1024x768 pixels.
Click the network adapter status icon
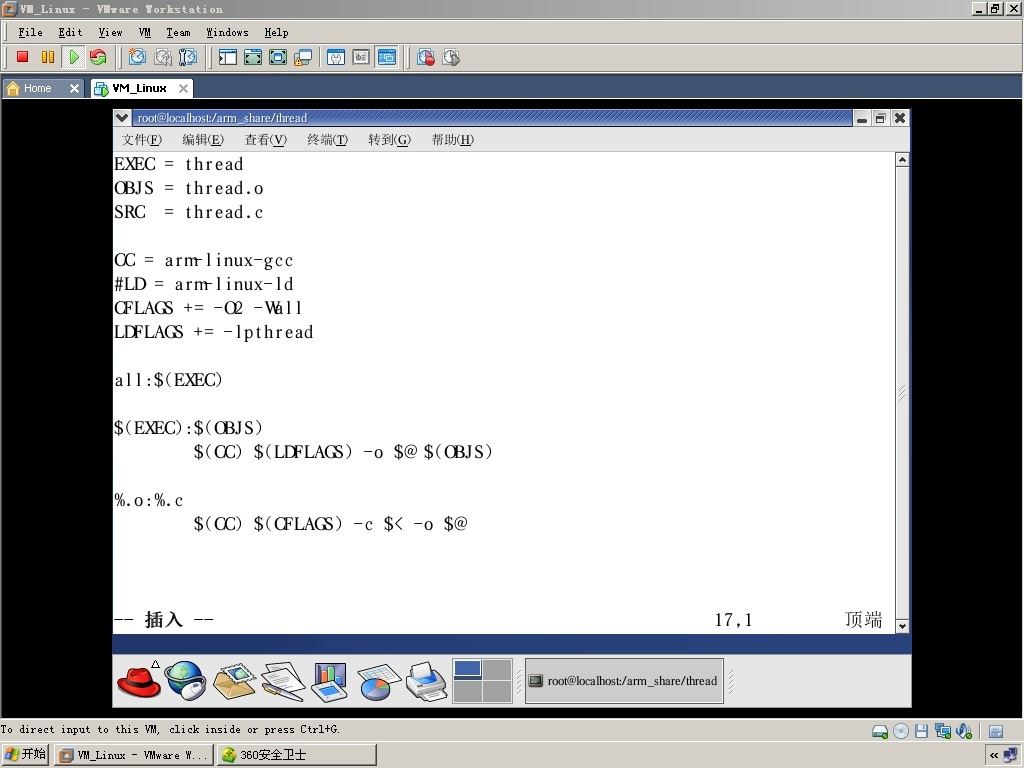point(942,731)
